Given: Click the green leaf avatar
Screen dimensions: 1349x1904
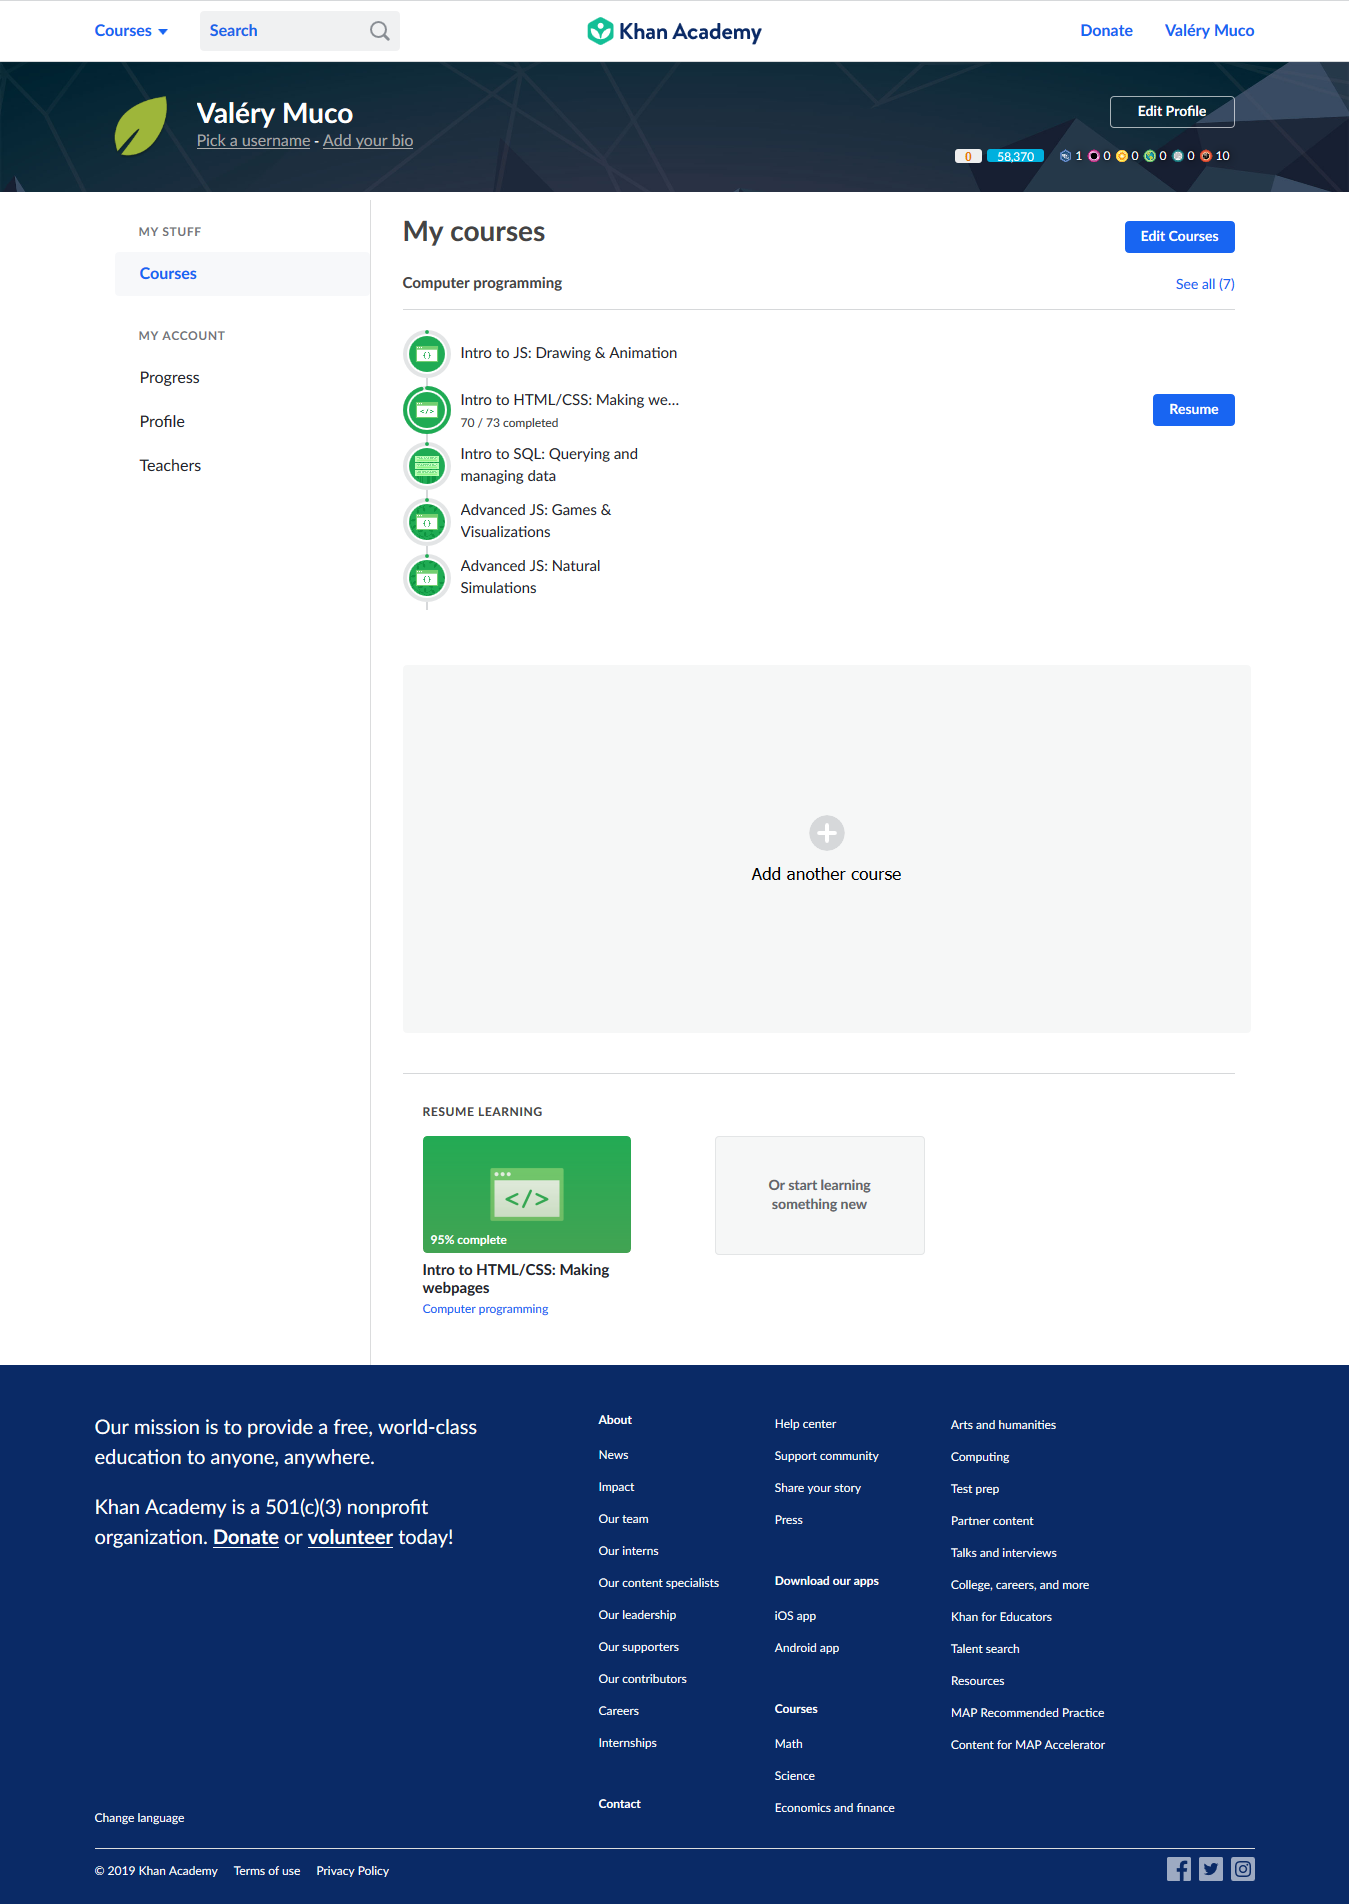Looking at the screenshot, I should point(141,126).
